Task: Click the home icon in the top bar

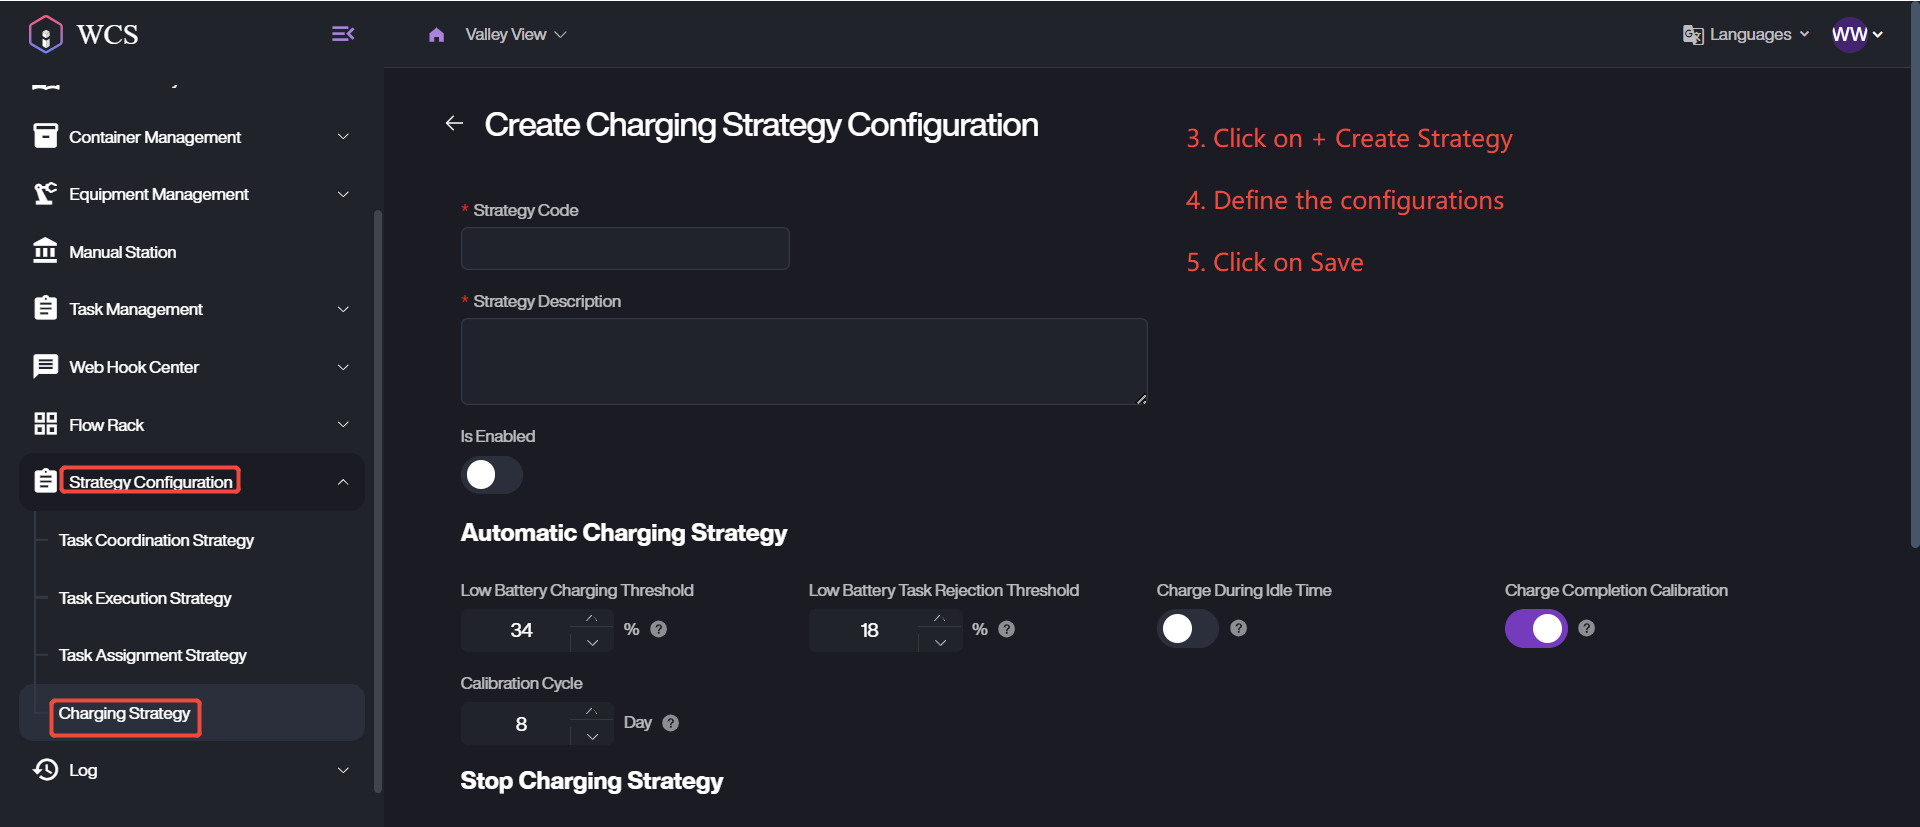Action: point(436,35)
